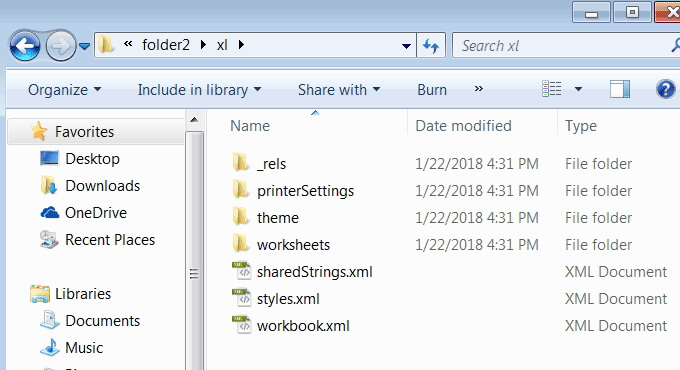Click the Burn toolbar button

click(x=432, y=90)
